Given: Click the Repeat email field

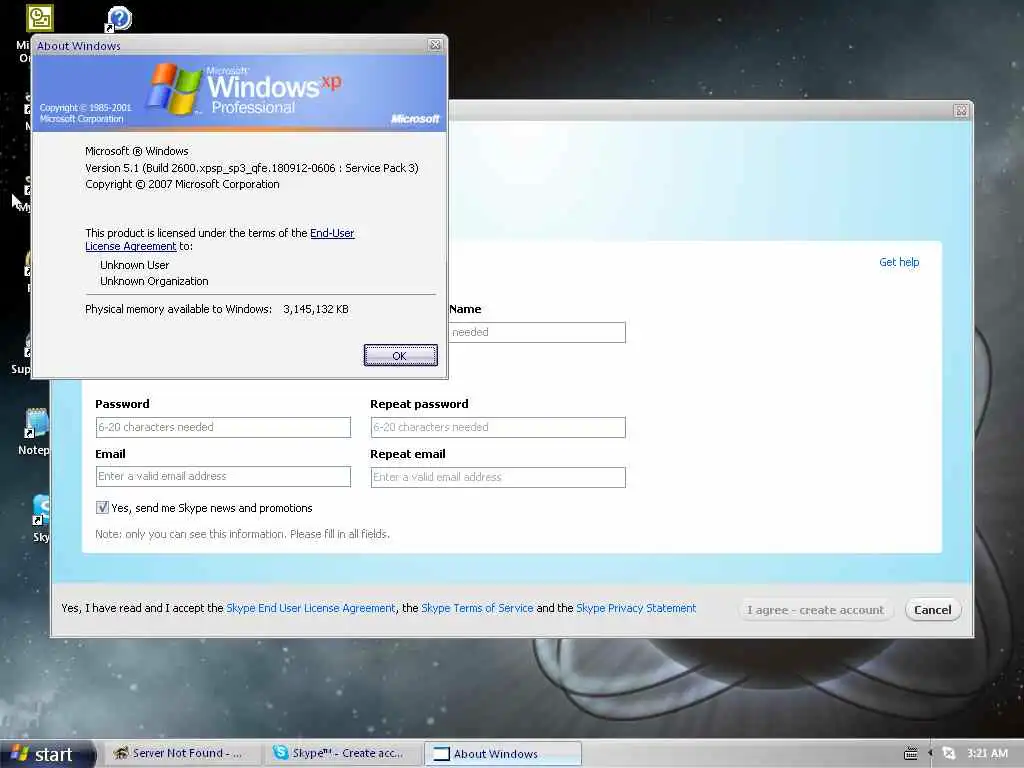Looking at the screenshot, I should (x=498, y=477).
